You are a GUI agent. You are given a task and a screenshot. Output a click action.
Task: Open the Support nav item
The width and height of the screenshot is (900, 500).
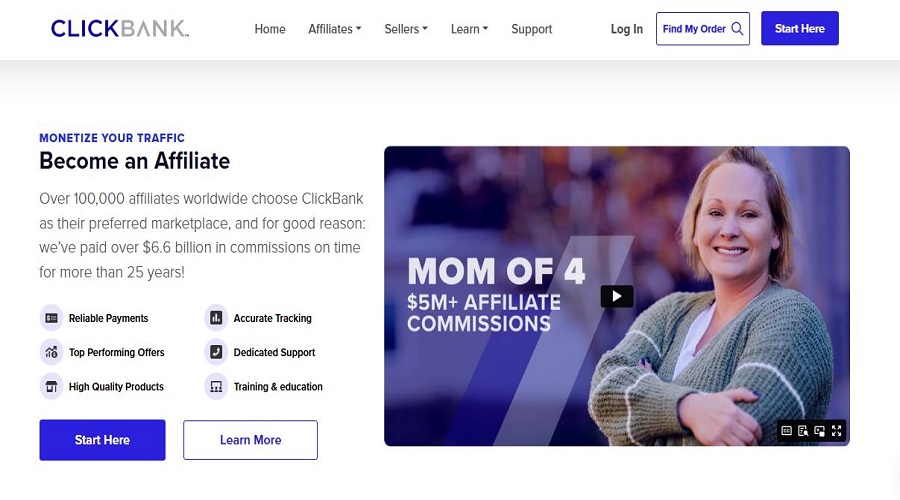coord(531,29)
